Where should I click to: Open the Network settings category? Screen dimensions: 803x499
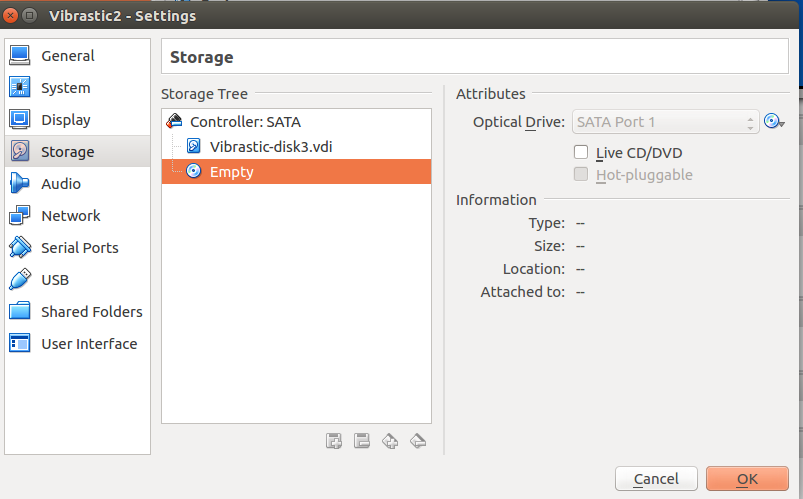[70, 216]
